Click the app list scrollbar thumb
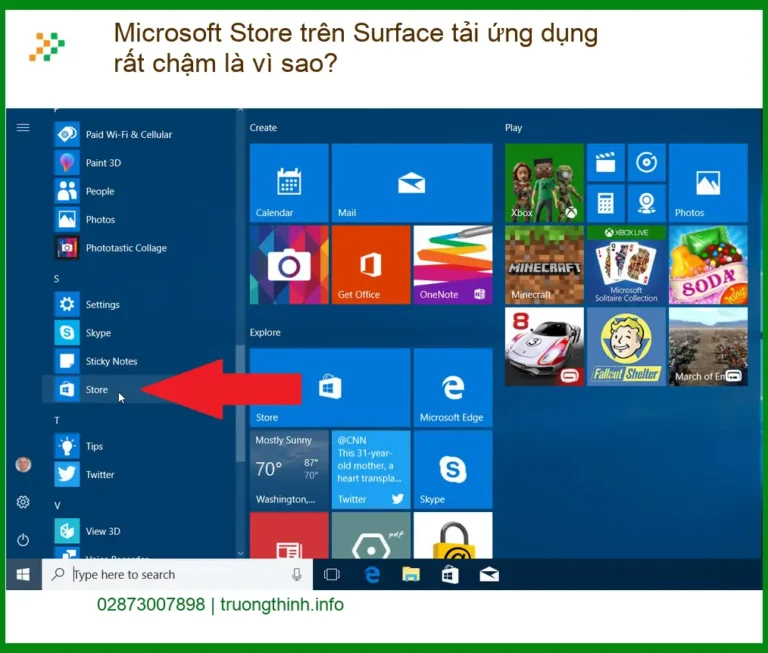 tap(240, 404)
